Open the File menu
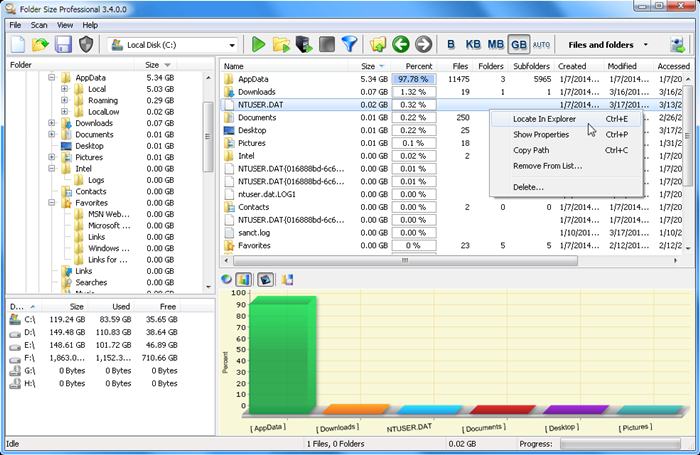This screenshot has width=700, height=455. click(15, 25)
